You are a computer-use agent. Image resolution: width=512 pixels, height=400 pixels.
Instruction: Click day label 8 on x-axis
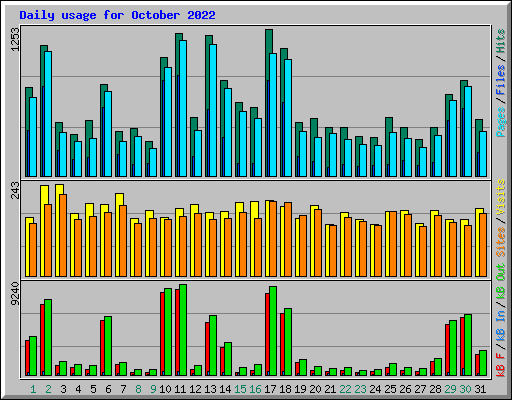pos(138,389)
